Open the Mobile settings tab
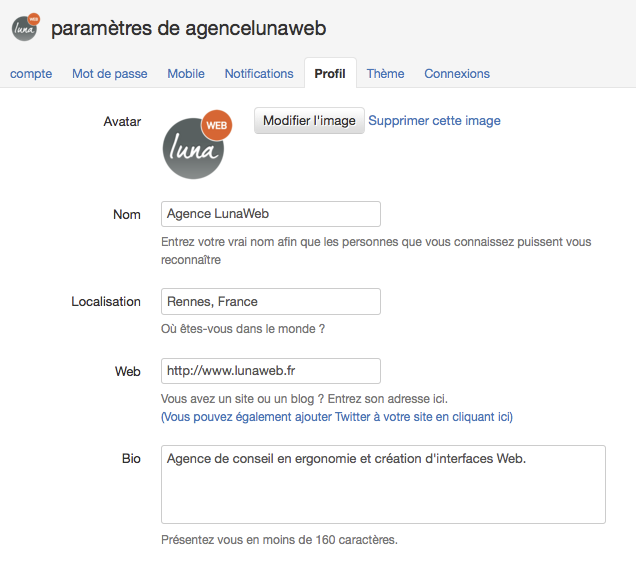Image resolution: width=636 pixels, height=567 pixels. pos(186,74)
